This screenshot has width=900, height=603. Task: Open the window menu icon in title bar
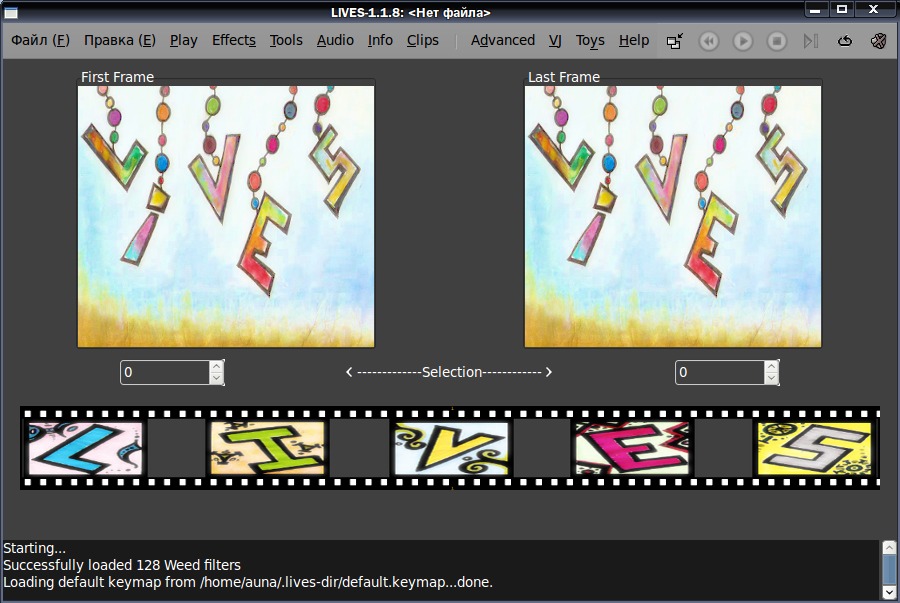[x=11, y=12]
